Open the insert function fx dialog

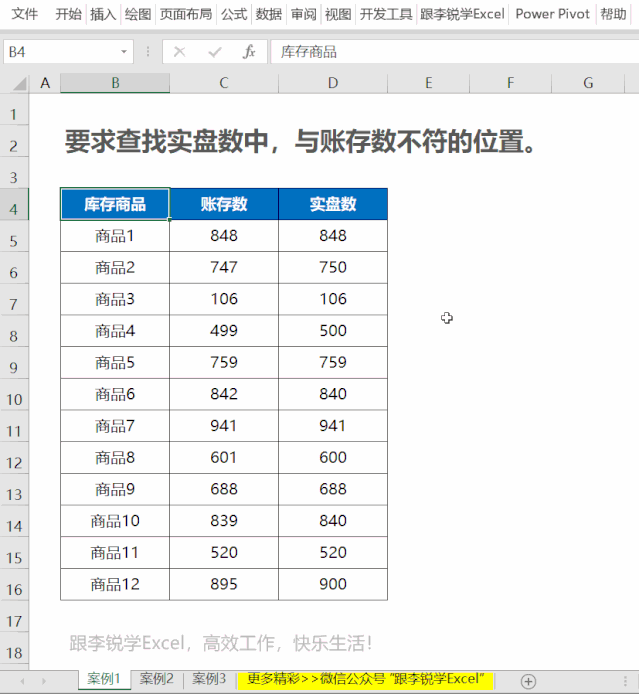pos(249,52)
